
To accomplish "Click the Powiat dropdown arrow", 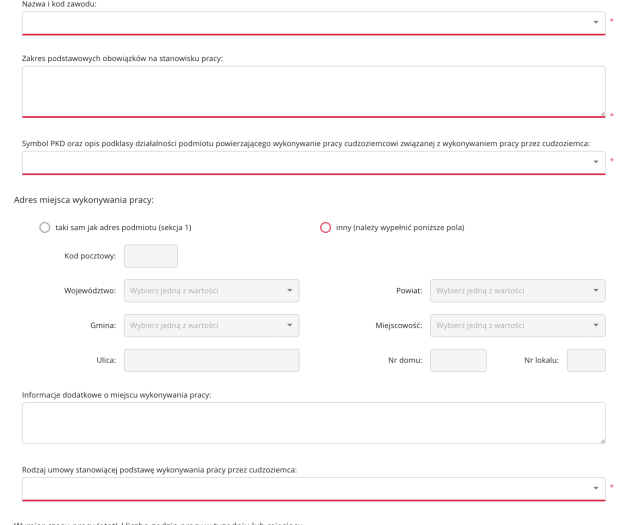I will coord(596,290).
